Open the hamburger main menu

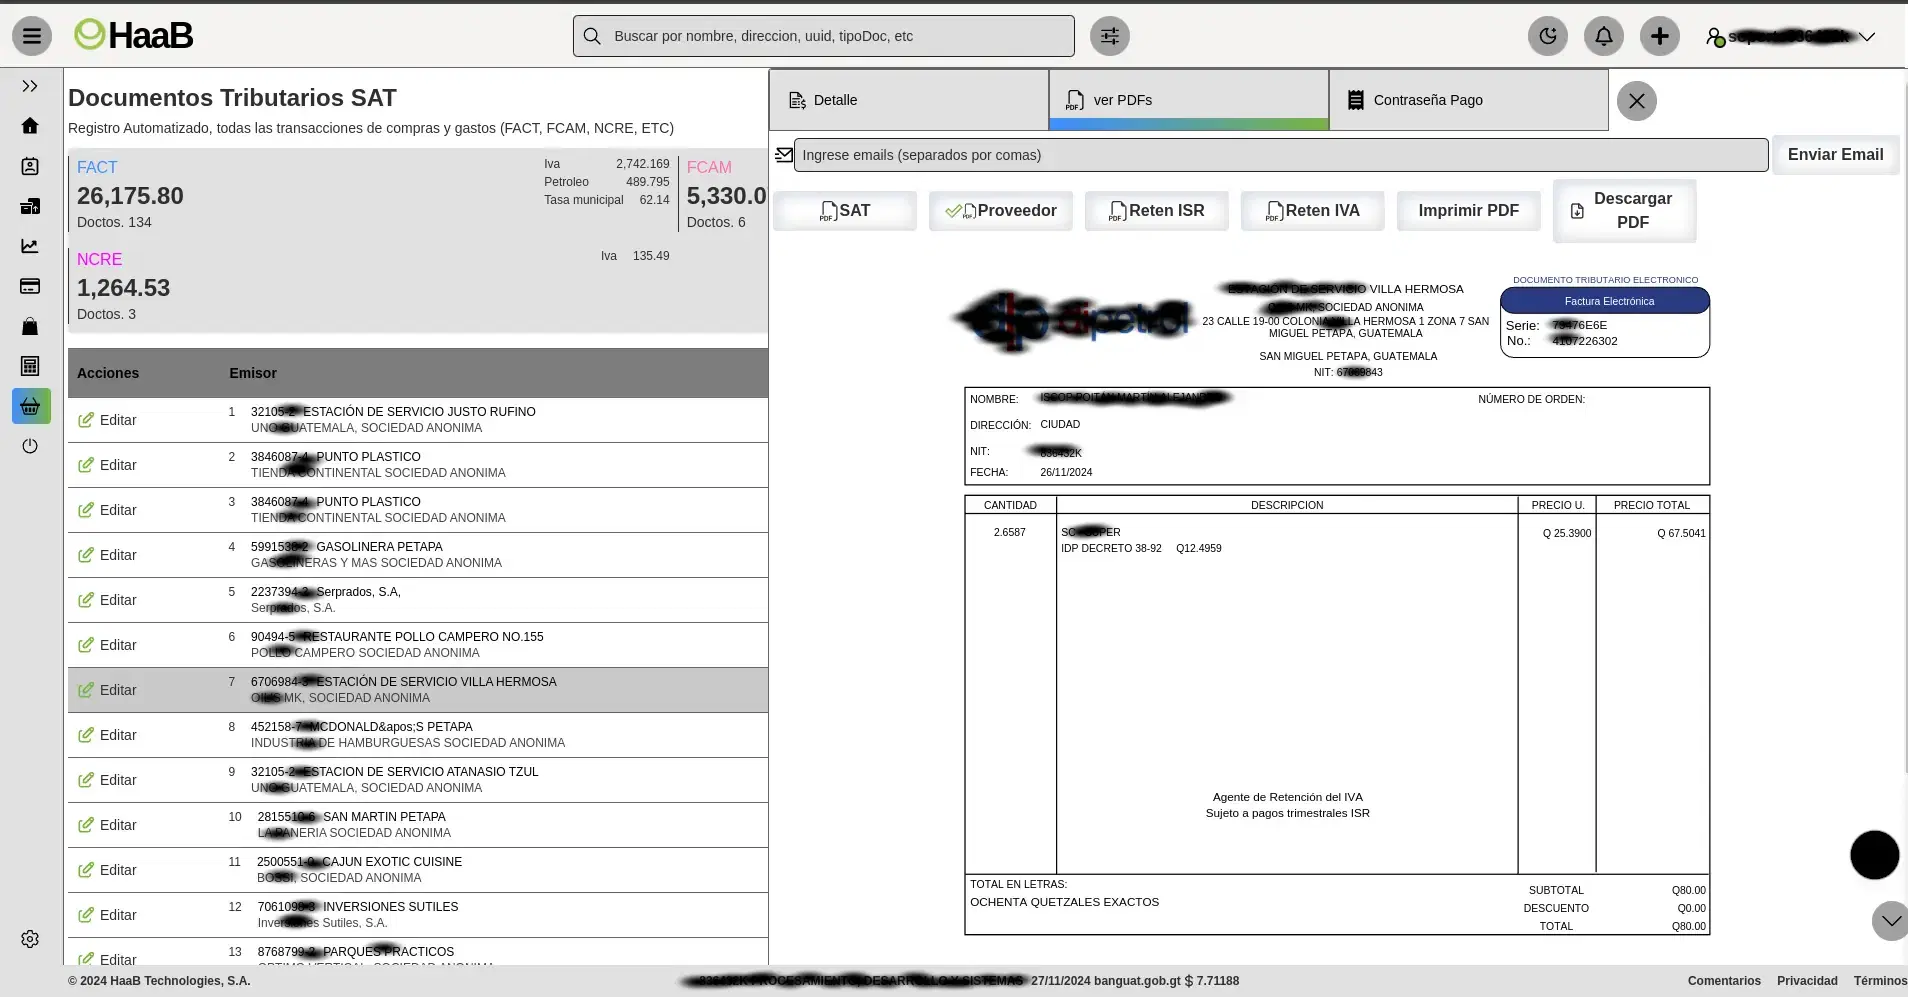pyautogui.click(x=32, y=37)
